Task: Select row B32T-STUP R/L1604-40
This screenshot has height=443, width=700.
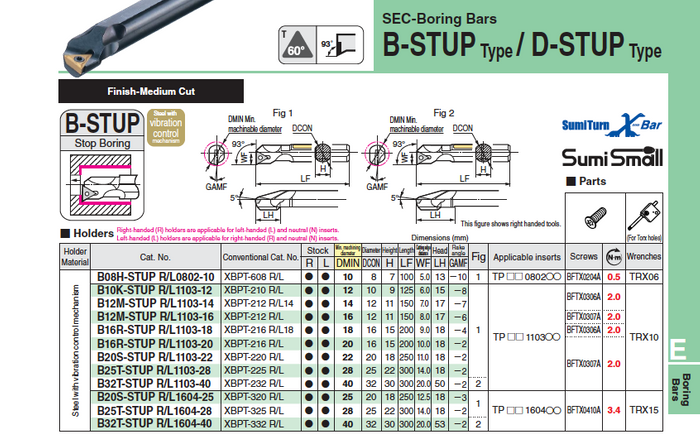Action: 279,424
